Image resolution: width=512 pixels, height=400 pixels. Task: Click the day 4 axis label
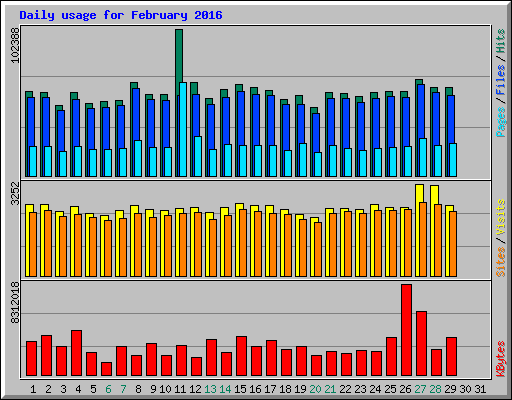pyautogui.click(x=78, y=389)
